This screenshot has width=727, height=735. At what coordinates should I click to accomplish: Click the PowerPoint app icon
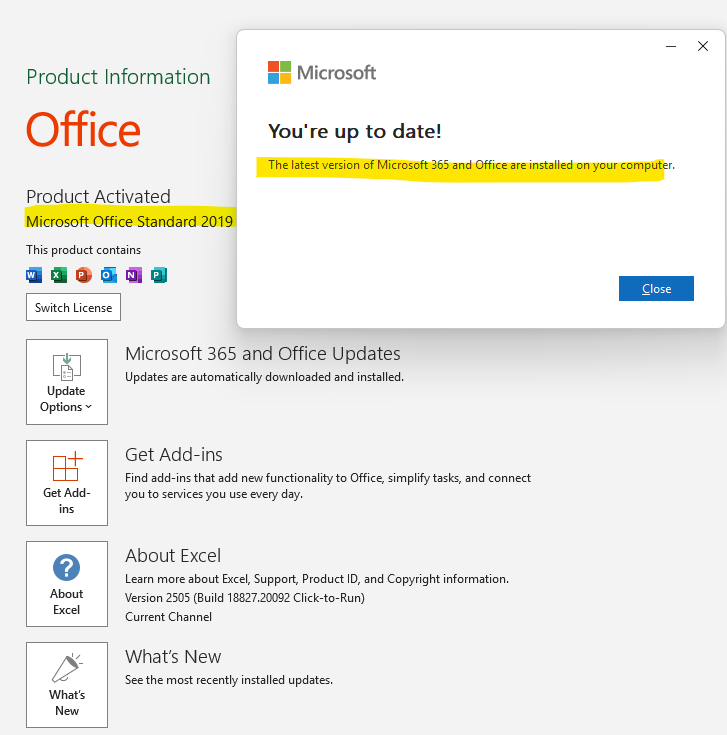(84, 275)
